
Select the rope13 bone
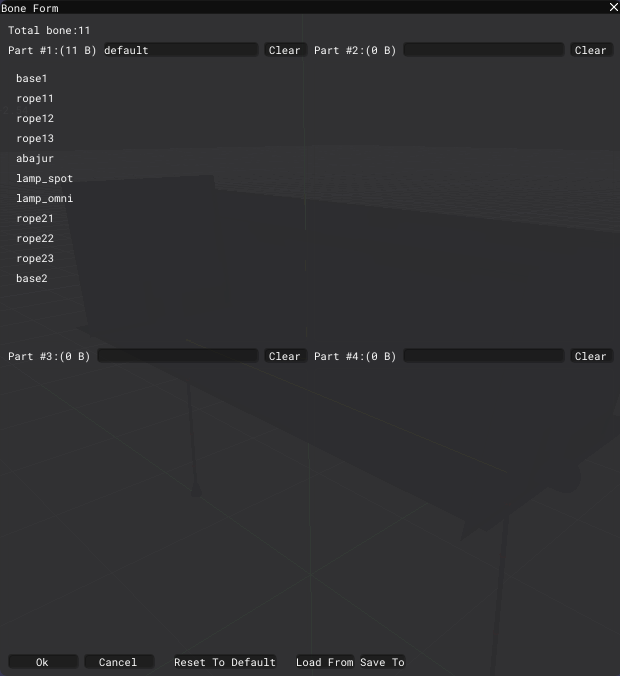pos(35,138)
